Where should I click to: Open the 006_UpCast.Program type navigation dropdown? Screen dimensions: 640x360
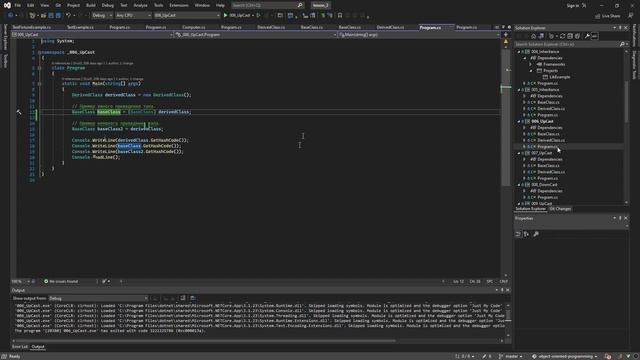pos(256,35)
